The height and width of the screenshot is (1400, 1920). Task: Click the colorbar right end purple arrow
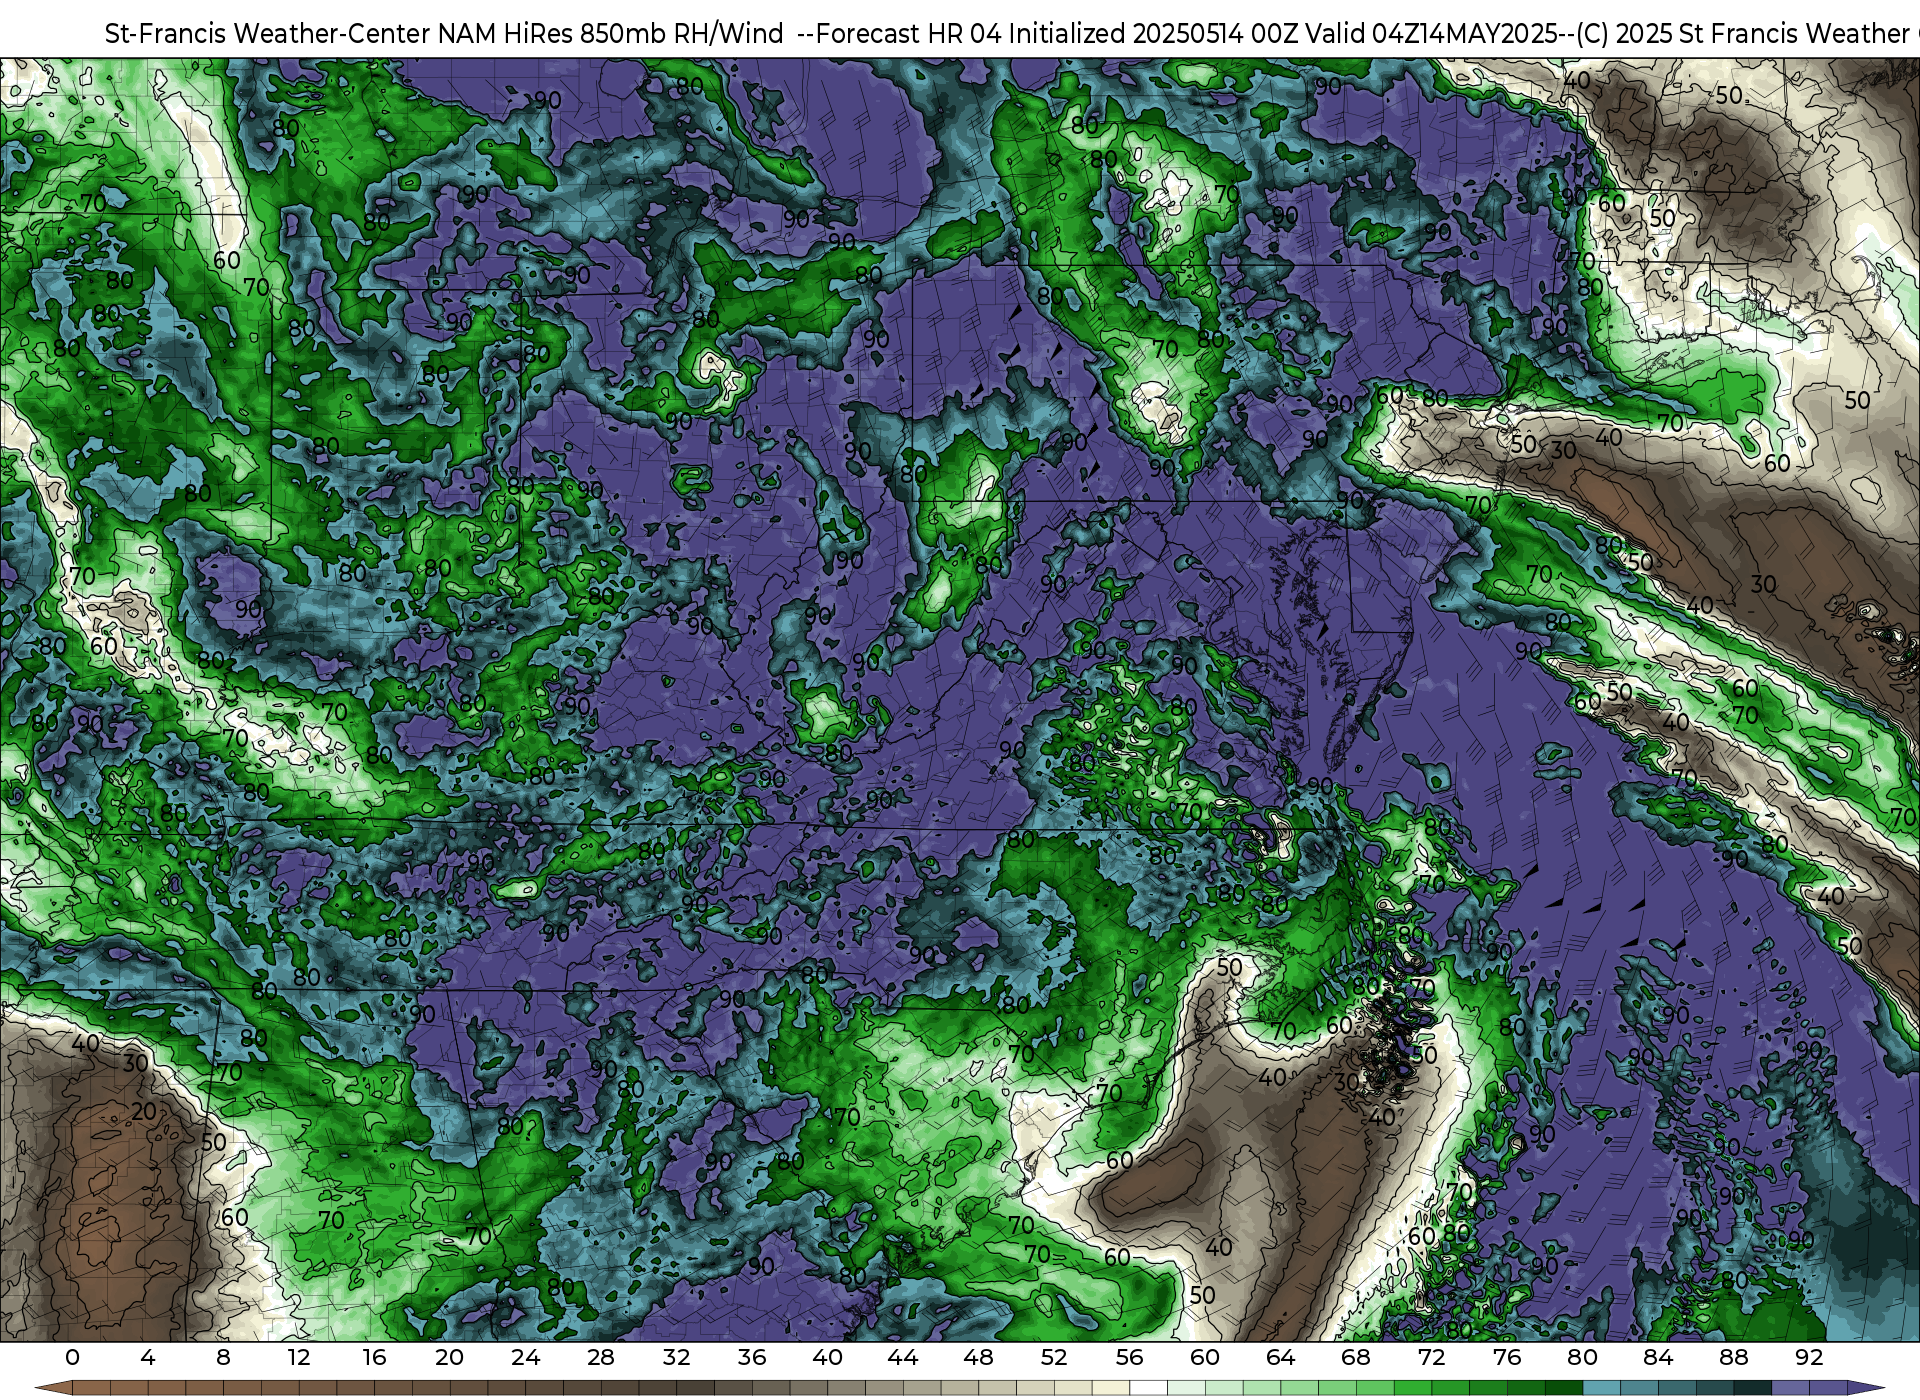[x=1866, y=1388]
